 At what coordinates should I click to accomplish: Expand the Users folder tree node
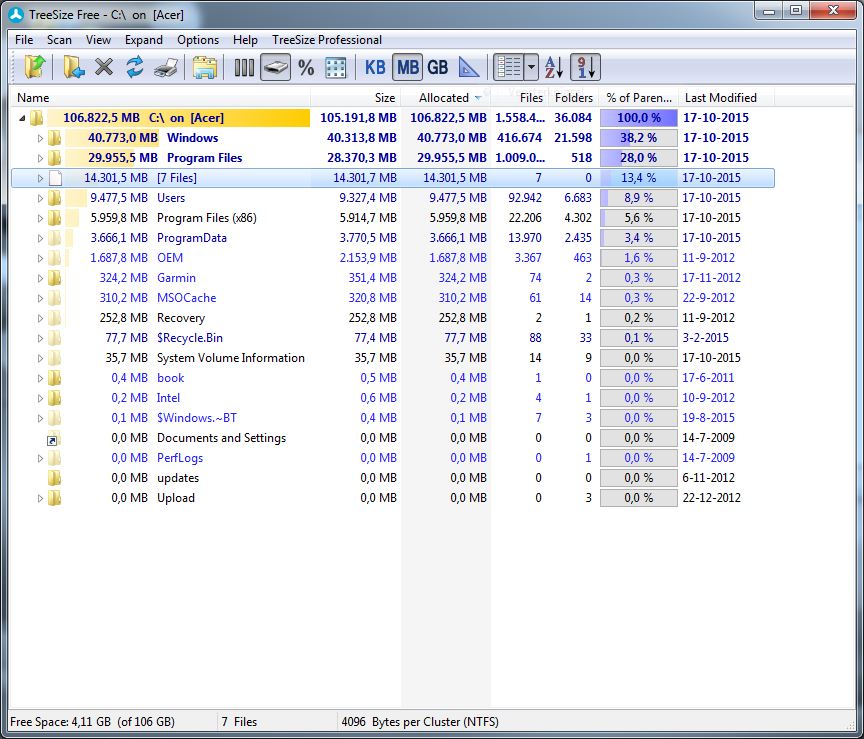click(x=41, y=198)
